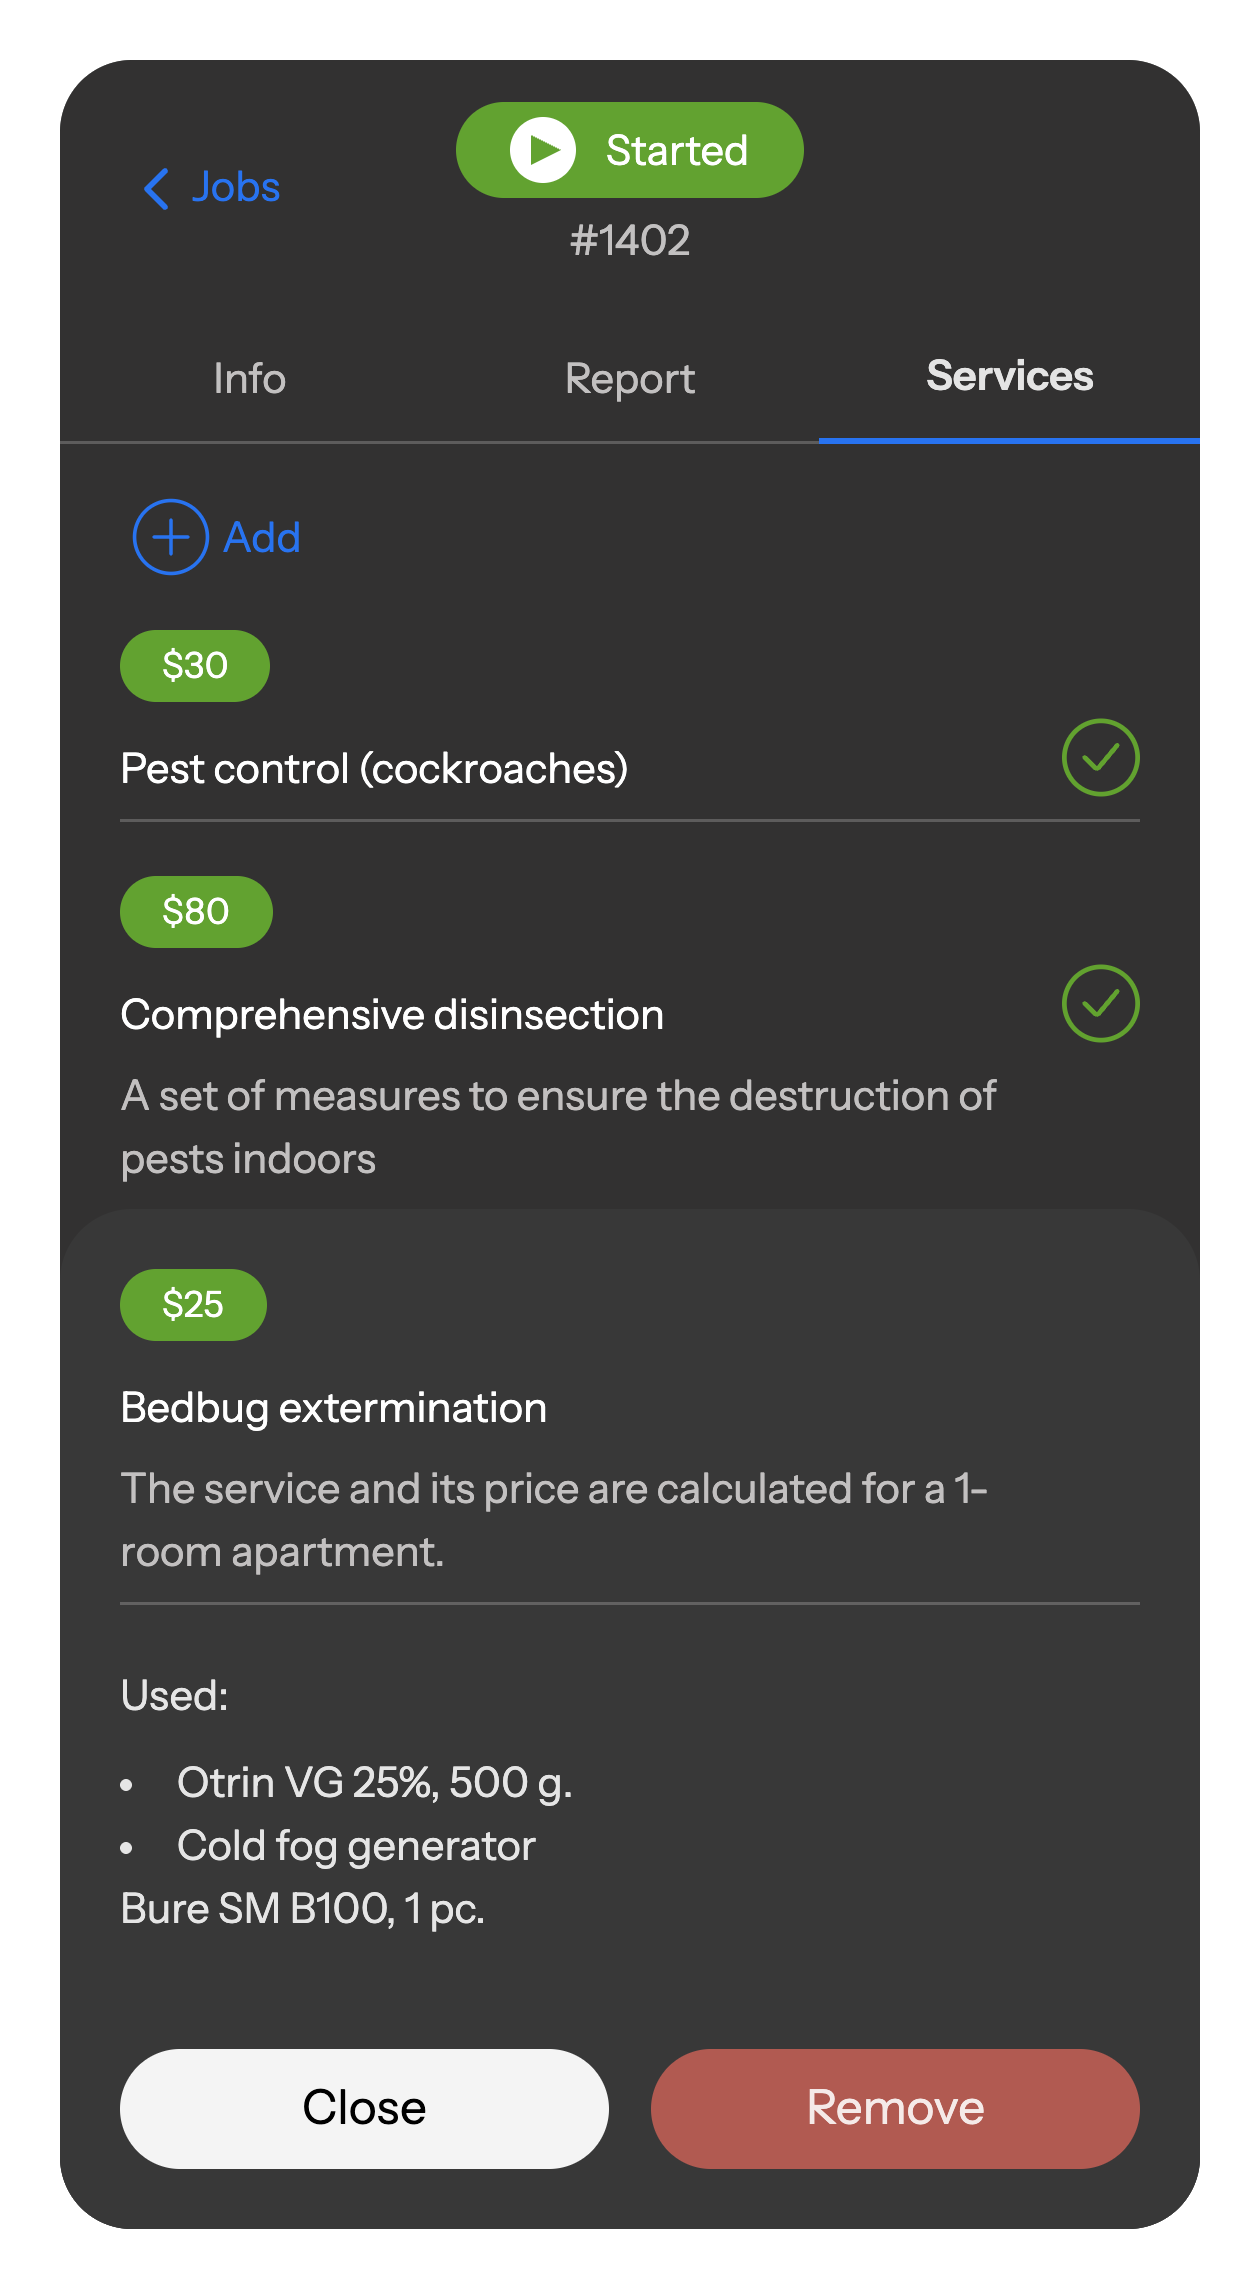This screenshot has height=2289, width=1260.
Task: Click the plus circle Add icon
Action: 171,537
